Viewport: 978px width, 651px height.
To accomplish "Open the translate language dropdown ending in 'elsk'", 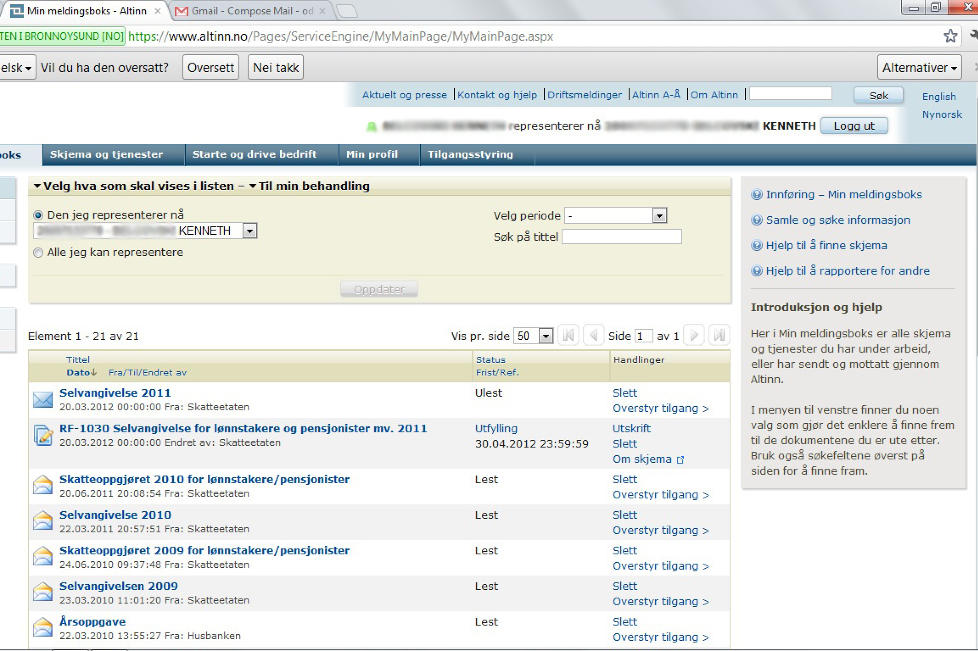I will 16,67.
